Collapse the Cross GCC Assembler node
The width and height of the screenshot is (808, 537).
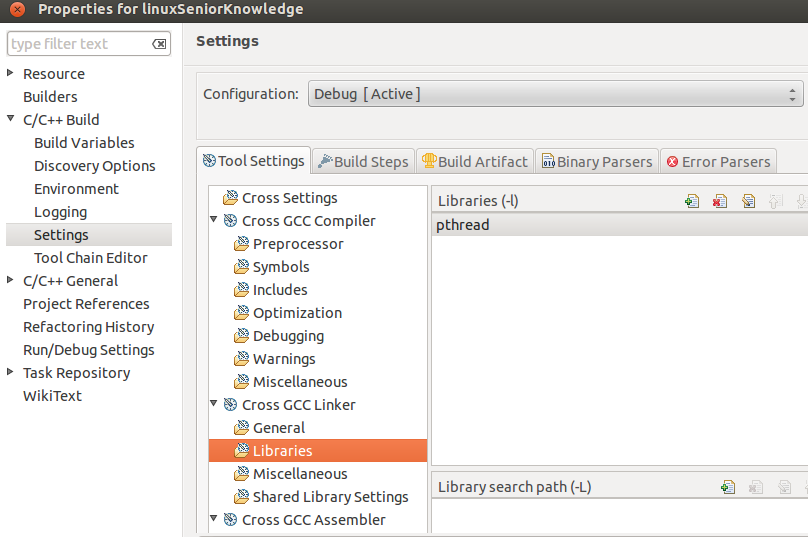[214, 518]
